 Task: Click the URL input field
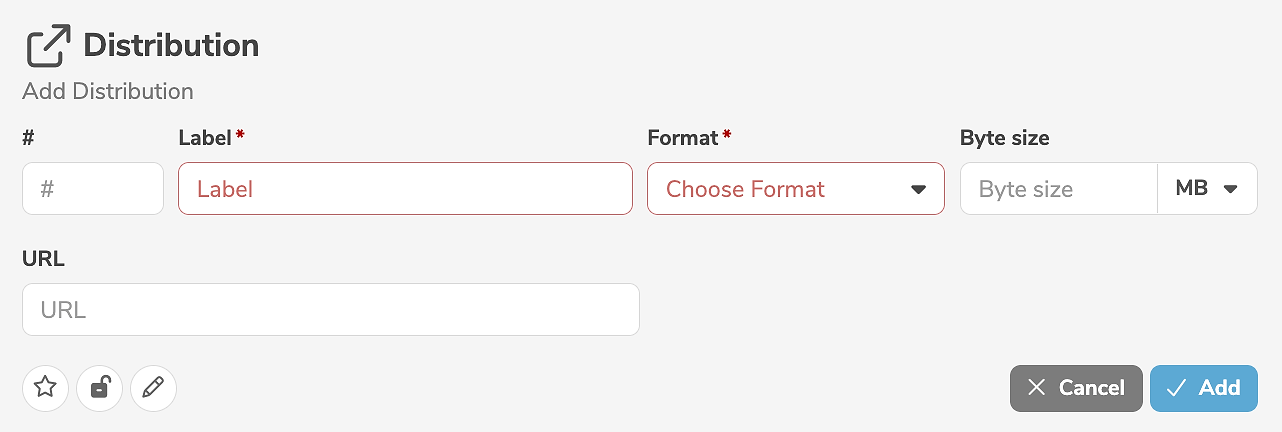click(x=330, y=310)
